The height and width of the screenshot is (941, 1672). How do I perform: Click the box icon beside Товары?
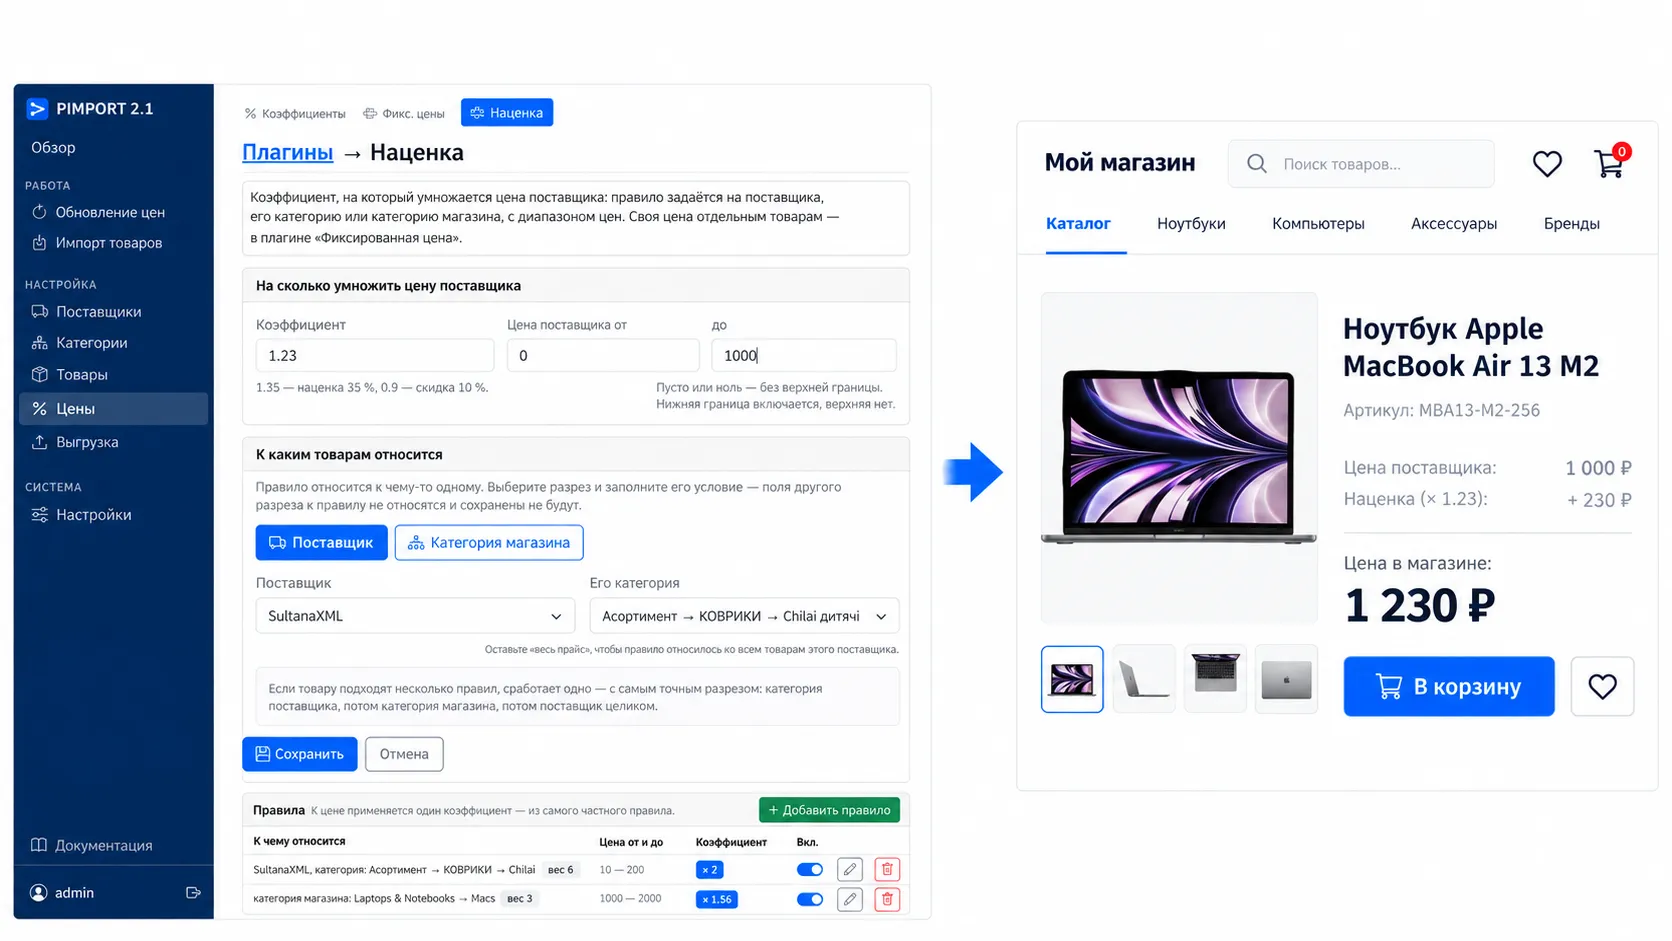[x=40, y=375]
